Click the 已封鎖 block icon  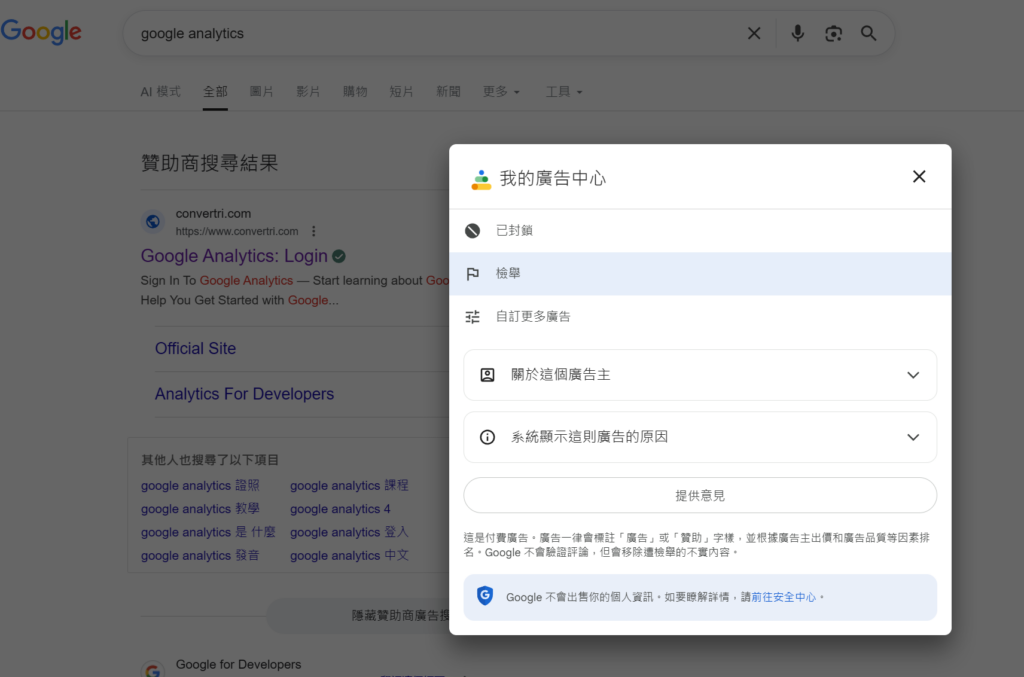[x=473, y=231]
